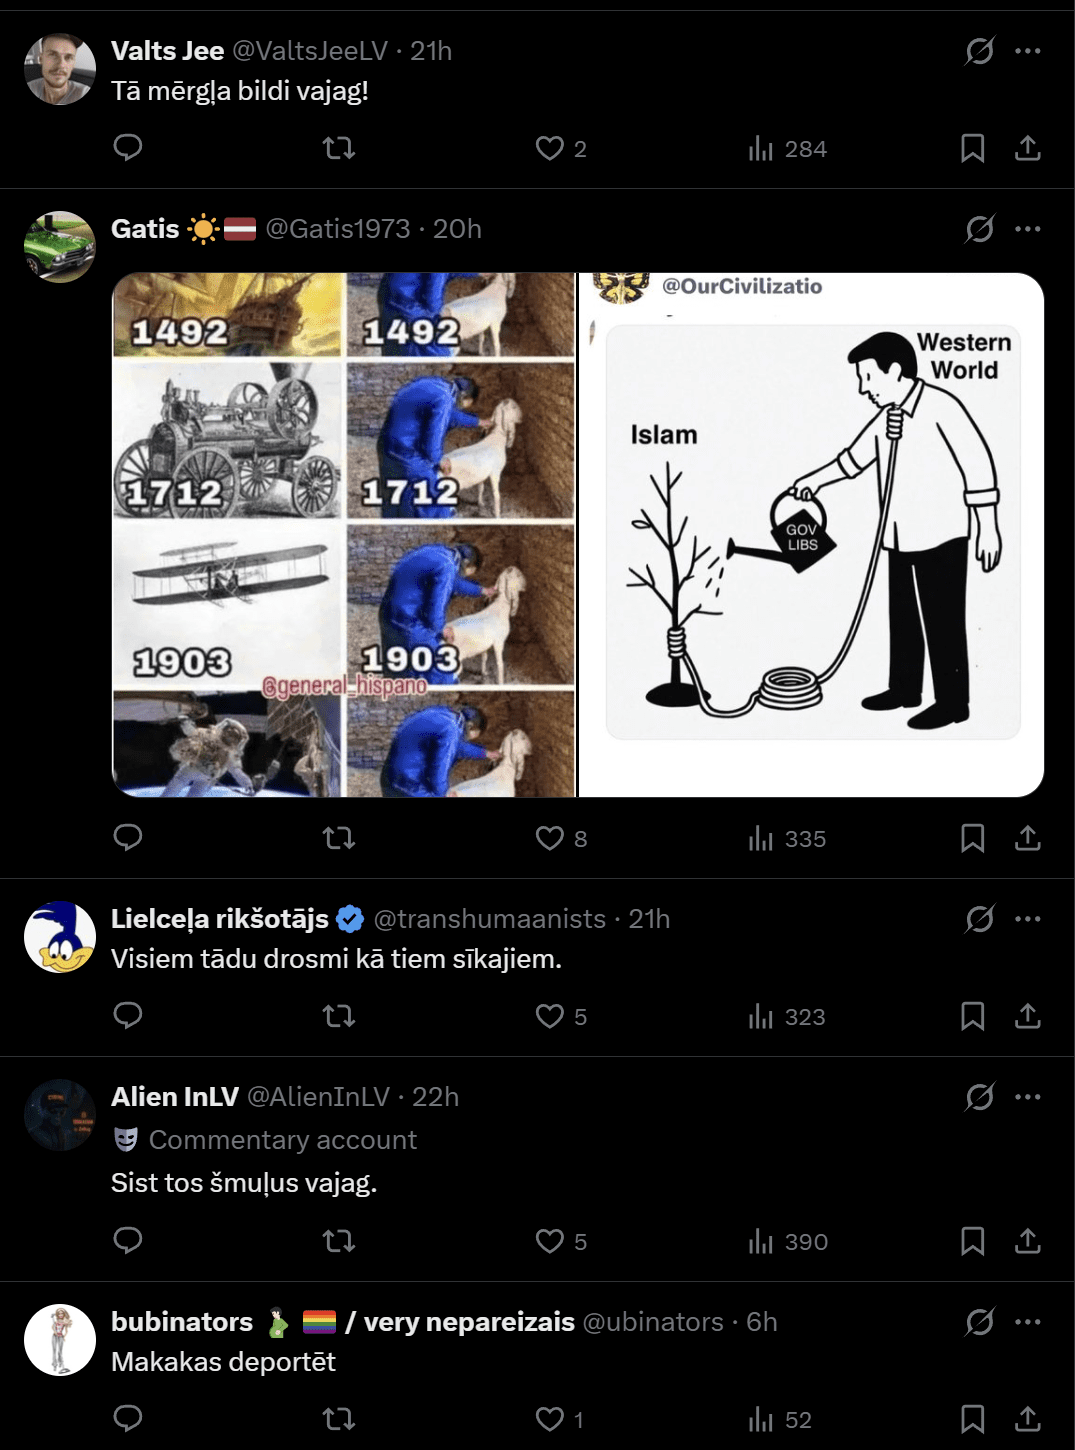
Task: Like Valts Jee's post
Action: click(549, 149)
